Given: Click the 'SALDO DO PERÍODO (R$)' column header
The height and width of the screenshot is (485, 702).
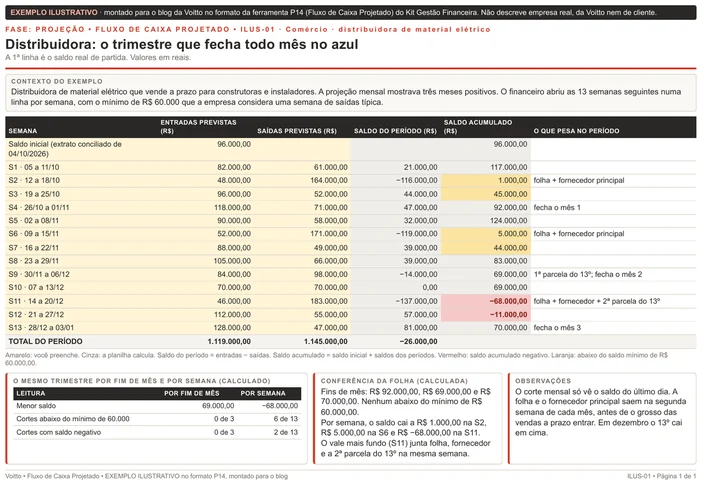Looking at the screenshot, I should pos(395,131).
